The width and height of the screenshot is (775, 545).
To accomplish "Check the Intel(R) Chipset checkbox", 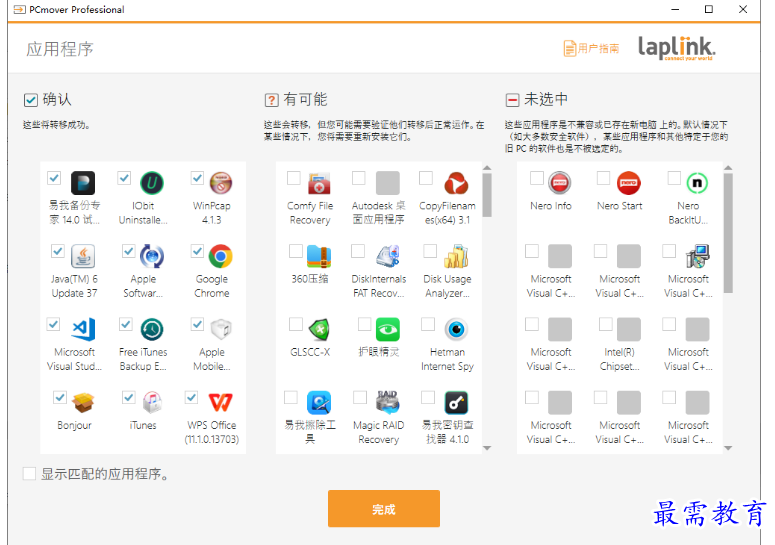I will coord(605,324).
